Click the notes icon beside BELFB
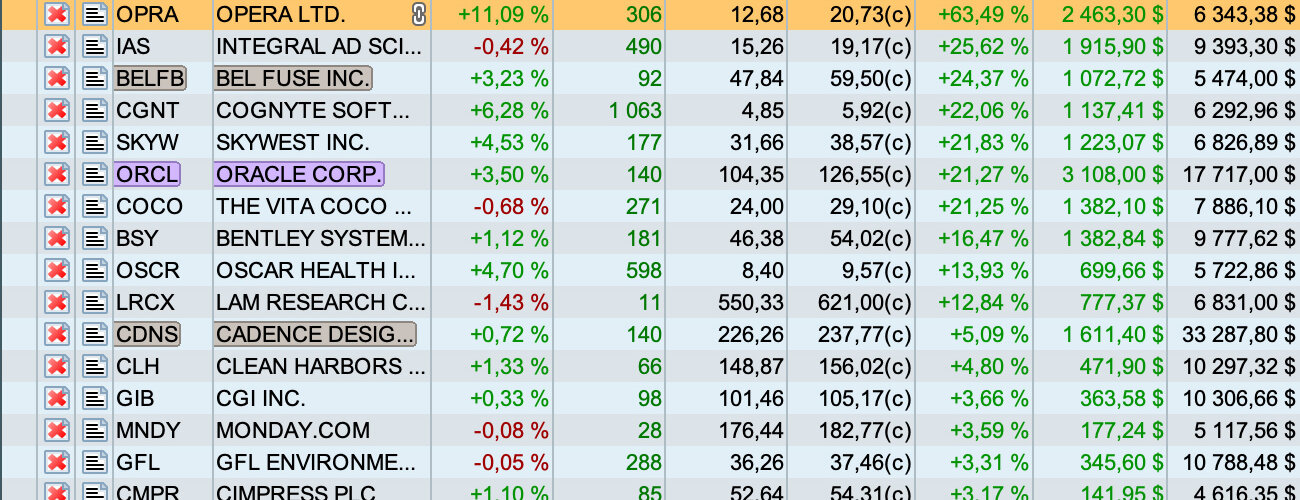This screenshot has height=500, width=1300. pyautogui.click(x=95, y=79)
